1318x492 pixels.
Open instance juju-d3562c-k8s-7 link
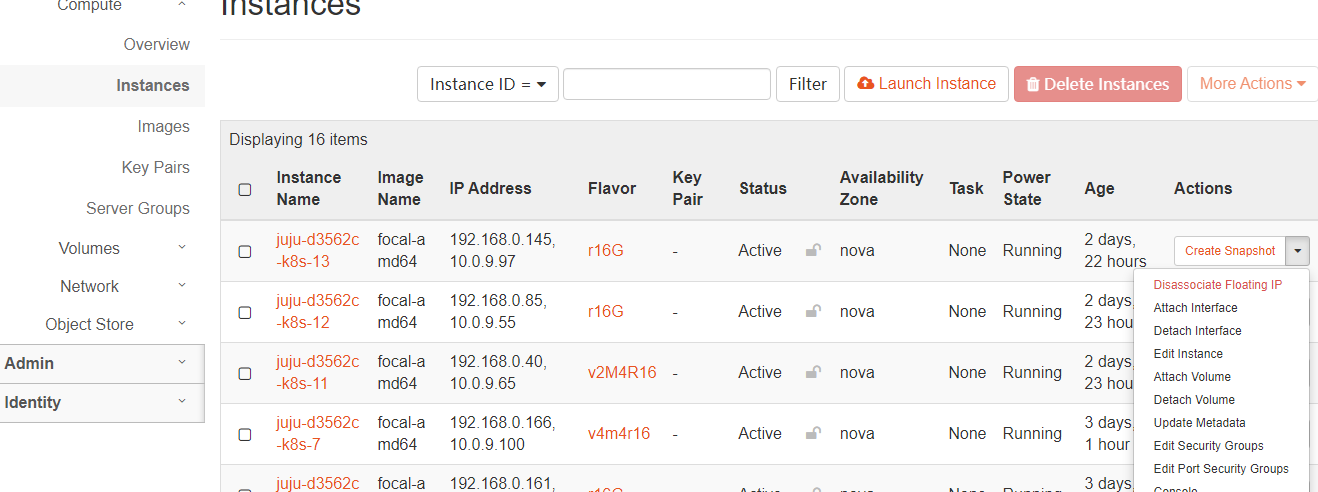click(318, 434)
